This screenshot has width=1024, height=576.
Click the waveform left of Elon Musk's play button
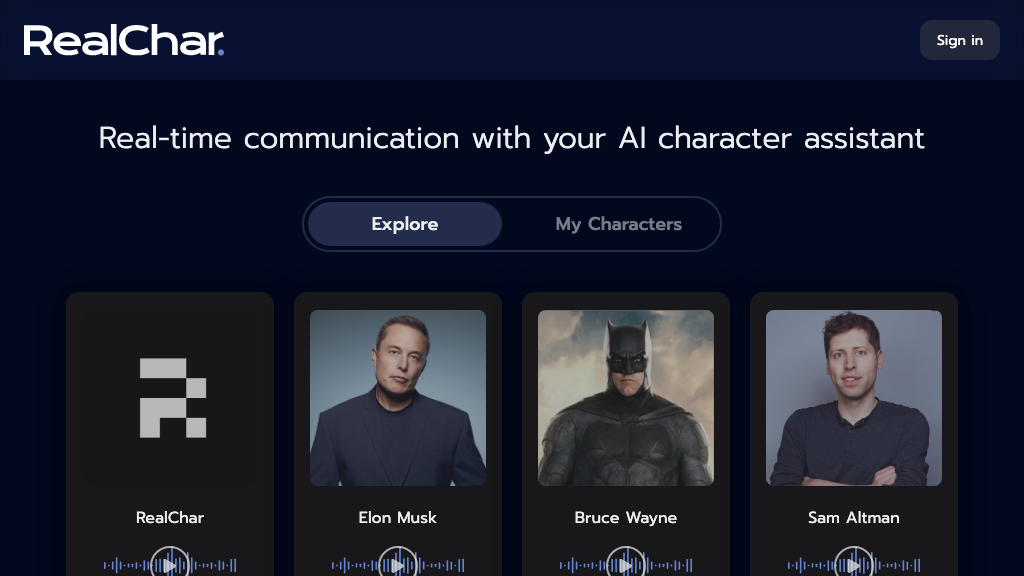(x=353, y=566)
